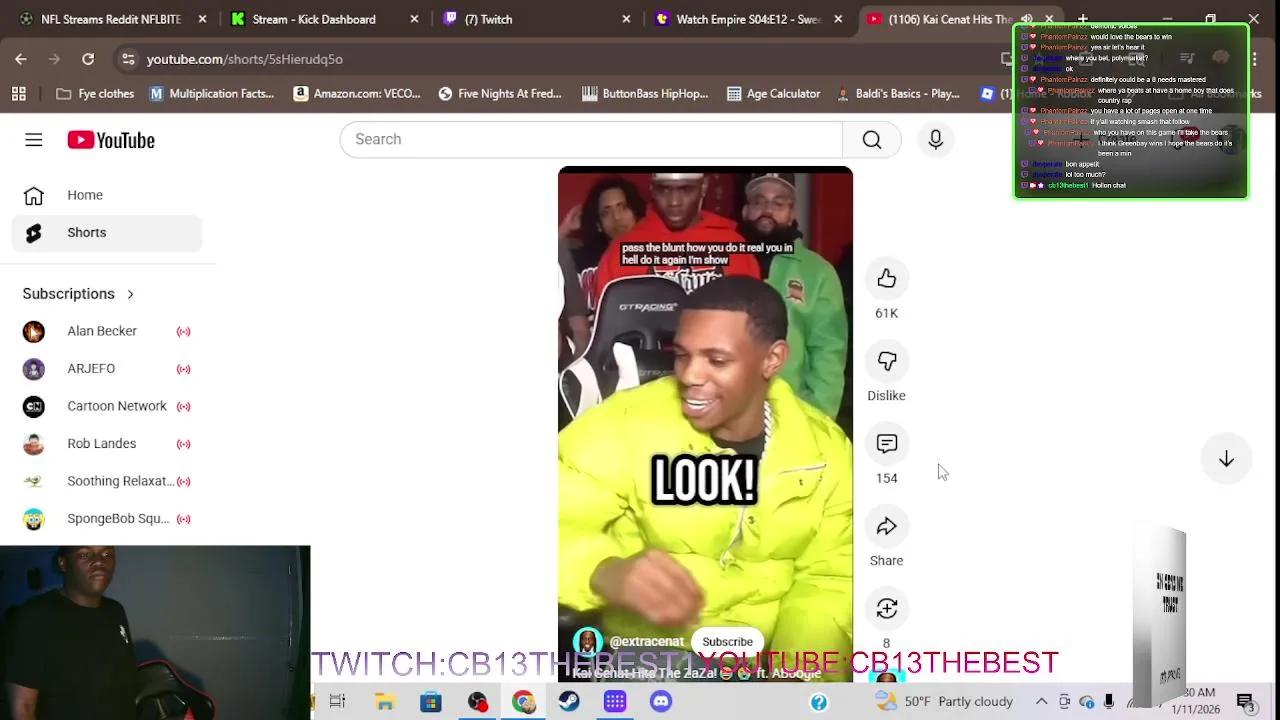Open Multiplication Facts bookmark
The image size is (1280, 720).
[x=211, y=94]
